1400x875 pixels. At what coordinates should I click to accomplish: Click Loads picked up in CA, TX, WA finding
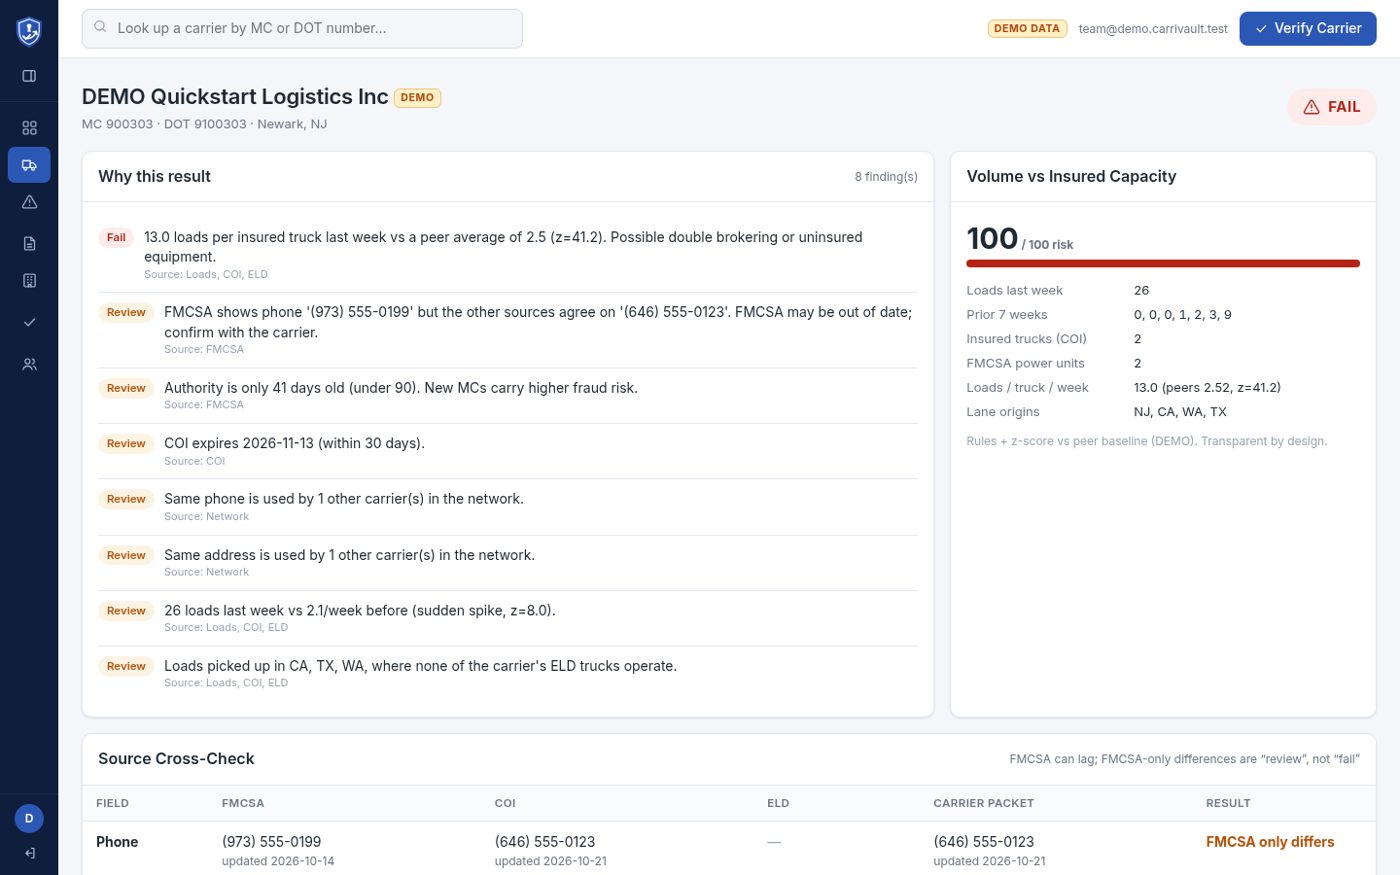pos(420,666)
